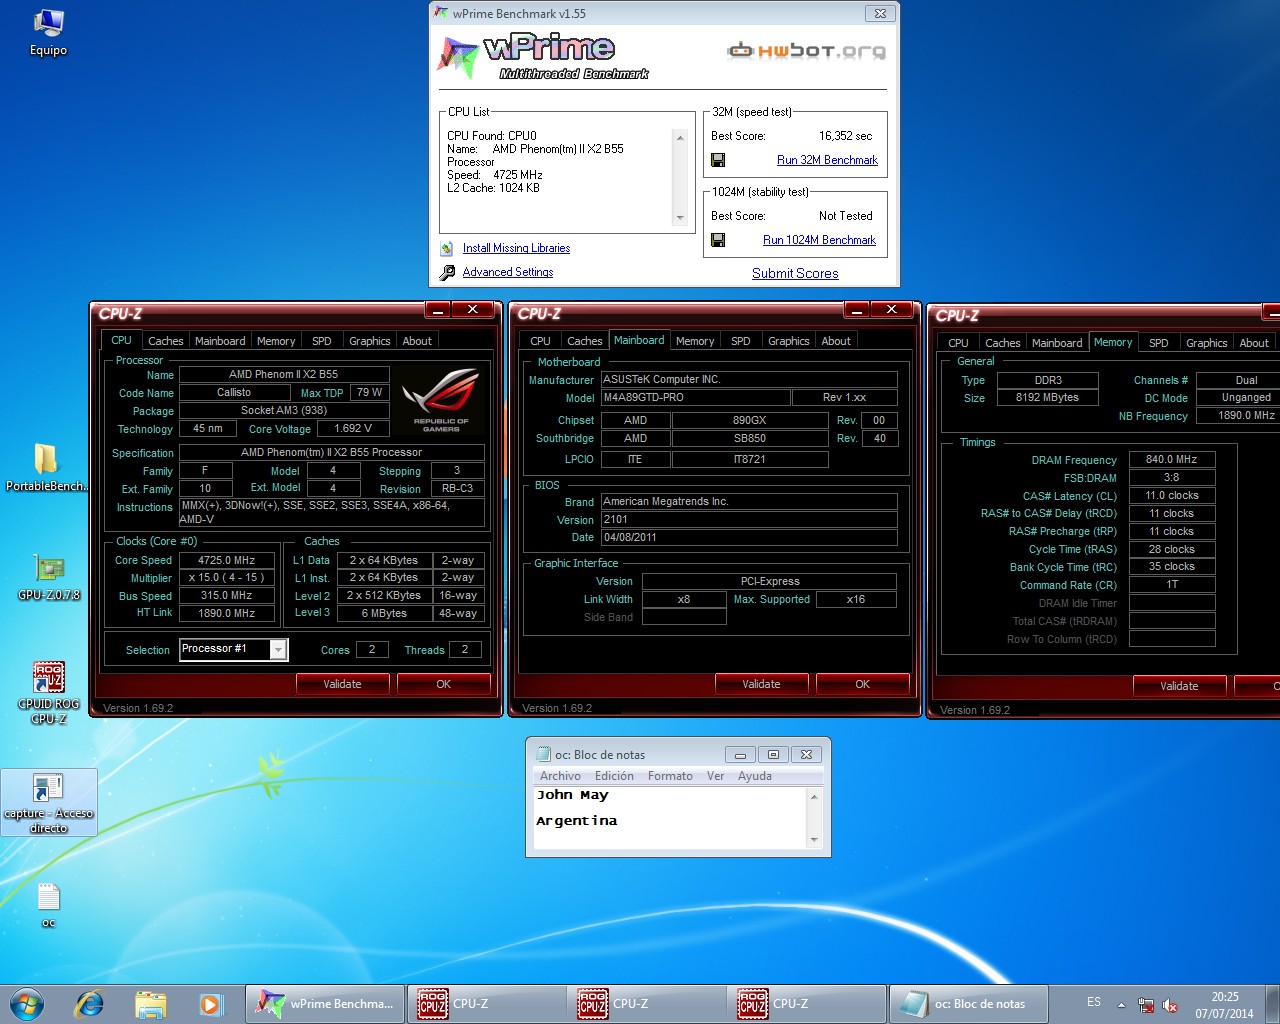Click the HWBOT.org logo in wPrime
The height and width of the screenshot is (1024, 1280).
click(807, 50)
